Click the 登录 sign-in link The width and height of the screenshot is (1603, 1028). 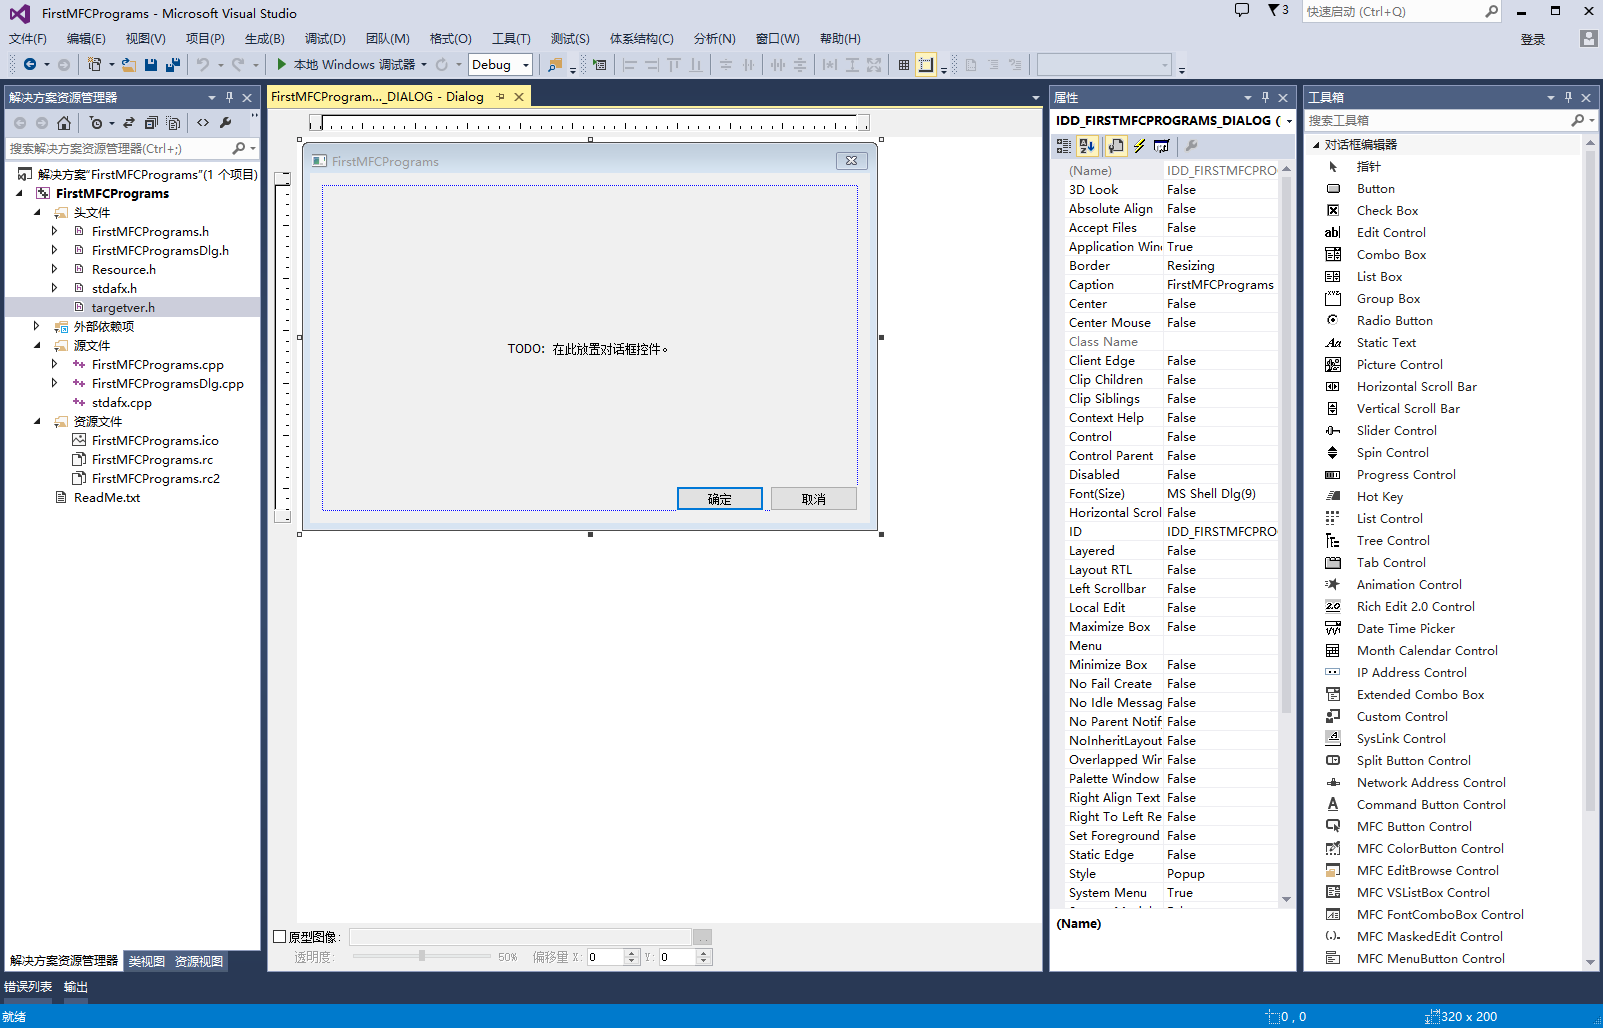pyautogui.click(x=1533, y=39)
